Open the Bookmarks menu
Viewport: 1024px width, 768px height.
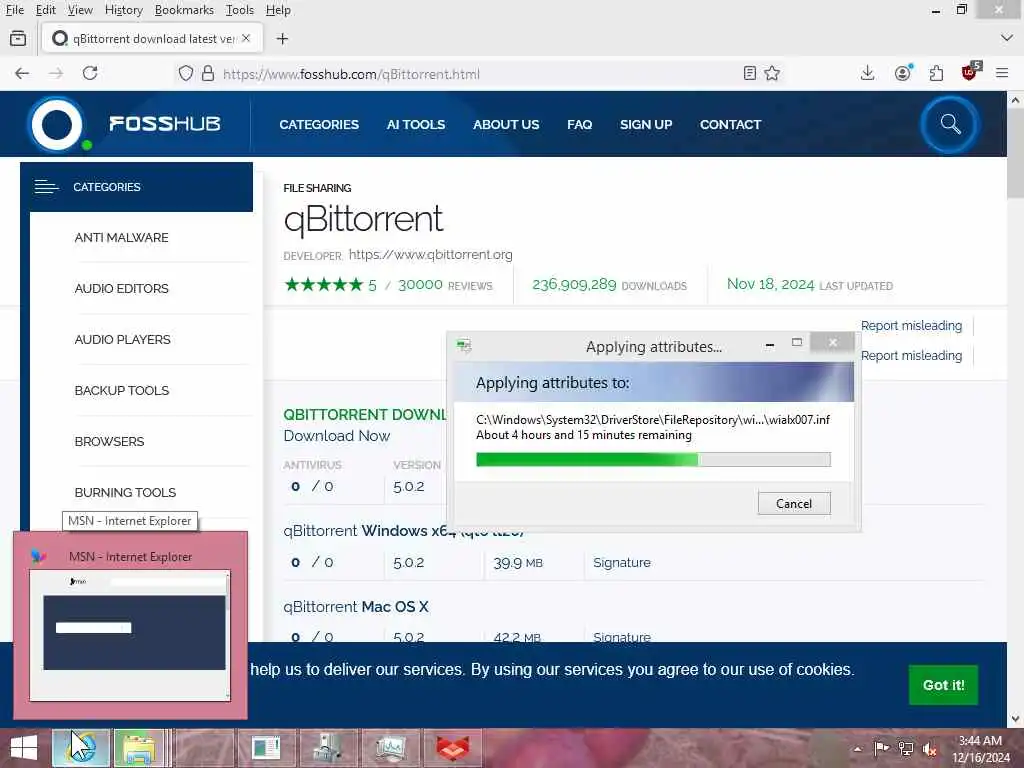[x=184, y=10]
